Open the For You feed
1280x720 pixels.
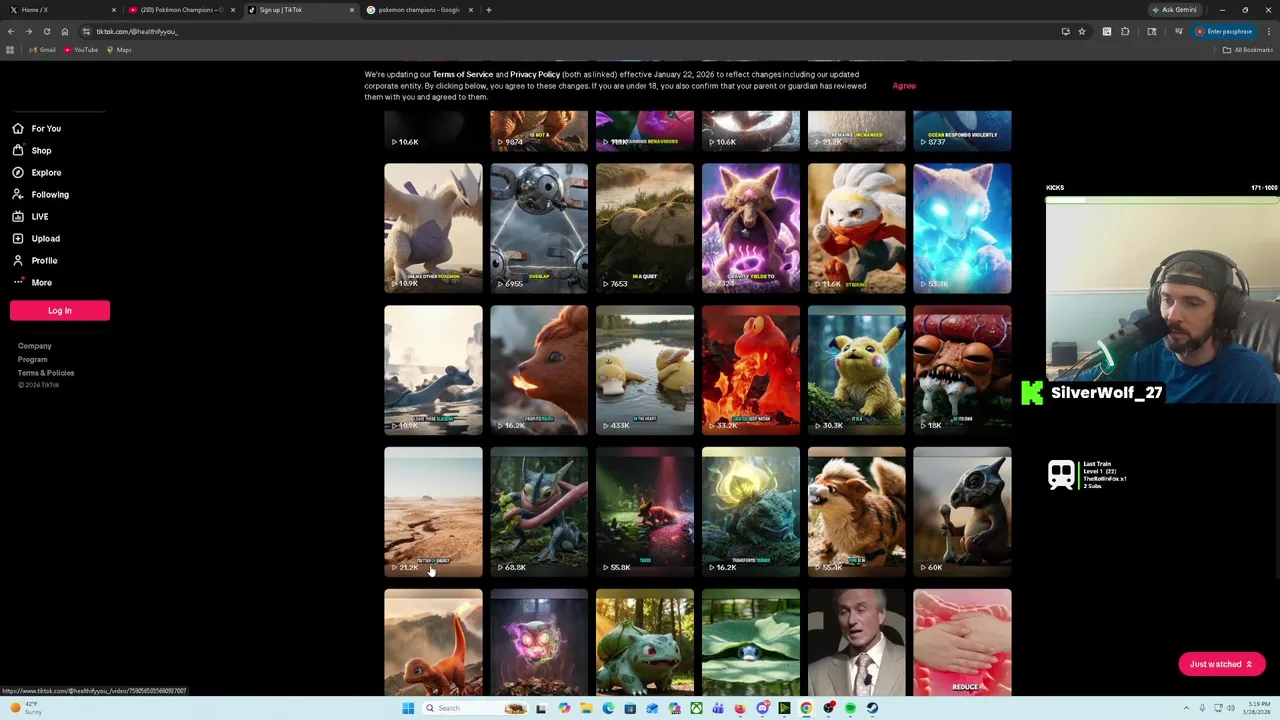coord(37,128)
